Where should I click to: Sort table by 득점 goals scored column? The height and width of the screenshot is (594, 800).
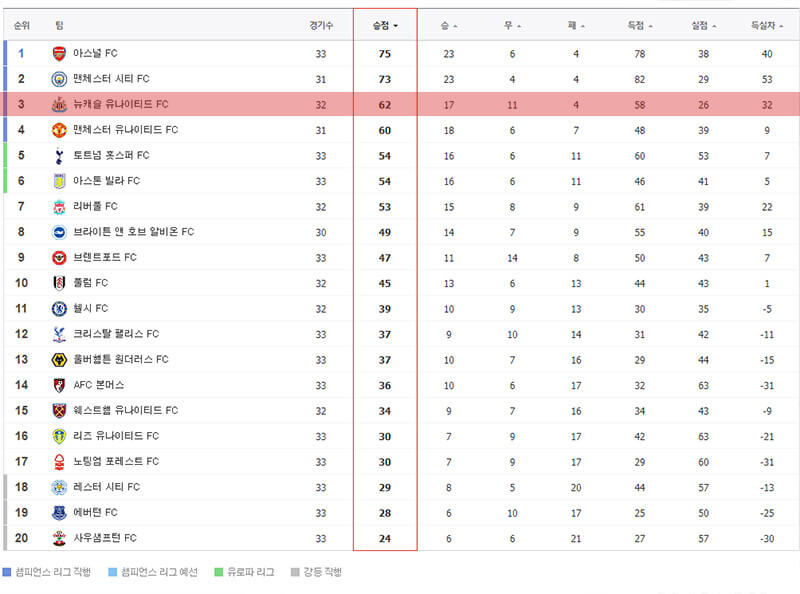(640, 26)
